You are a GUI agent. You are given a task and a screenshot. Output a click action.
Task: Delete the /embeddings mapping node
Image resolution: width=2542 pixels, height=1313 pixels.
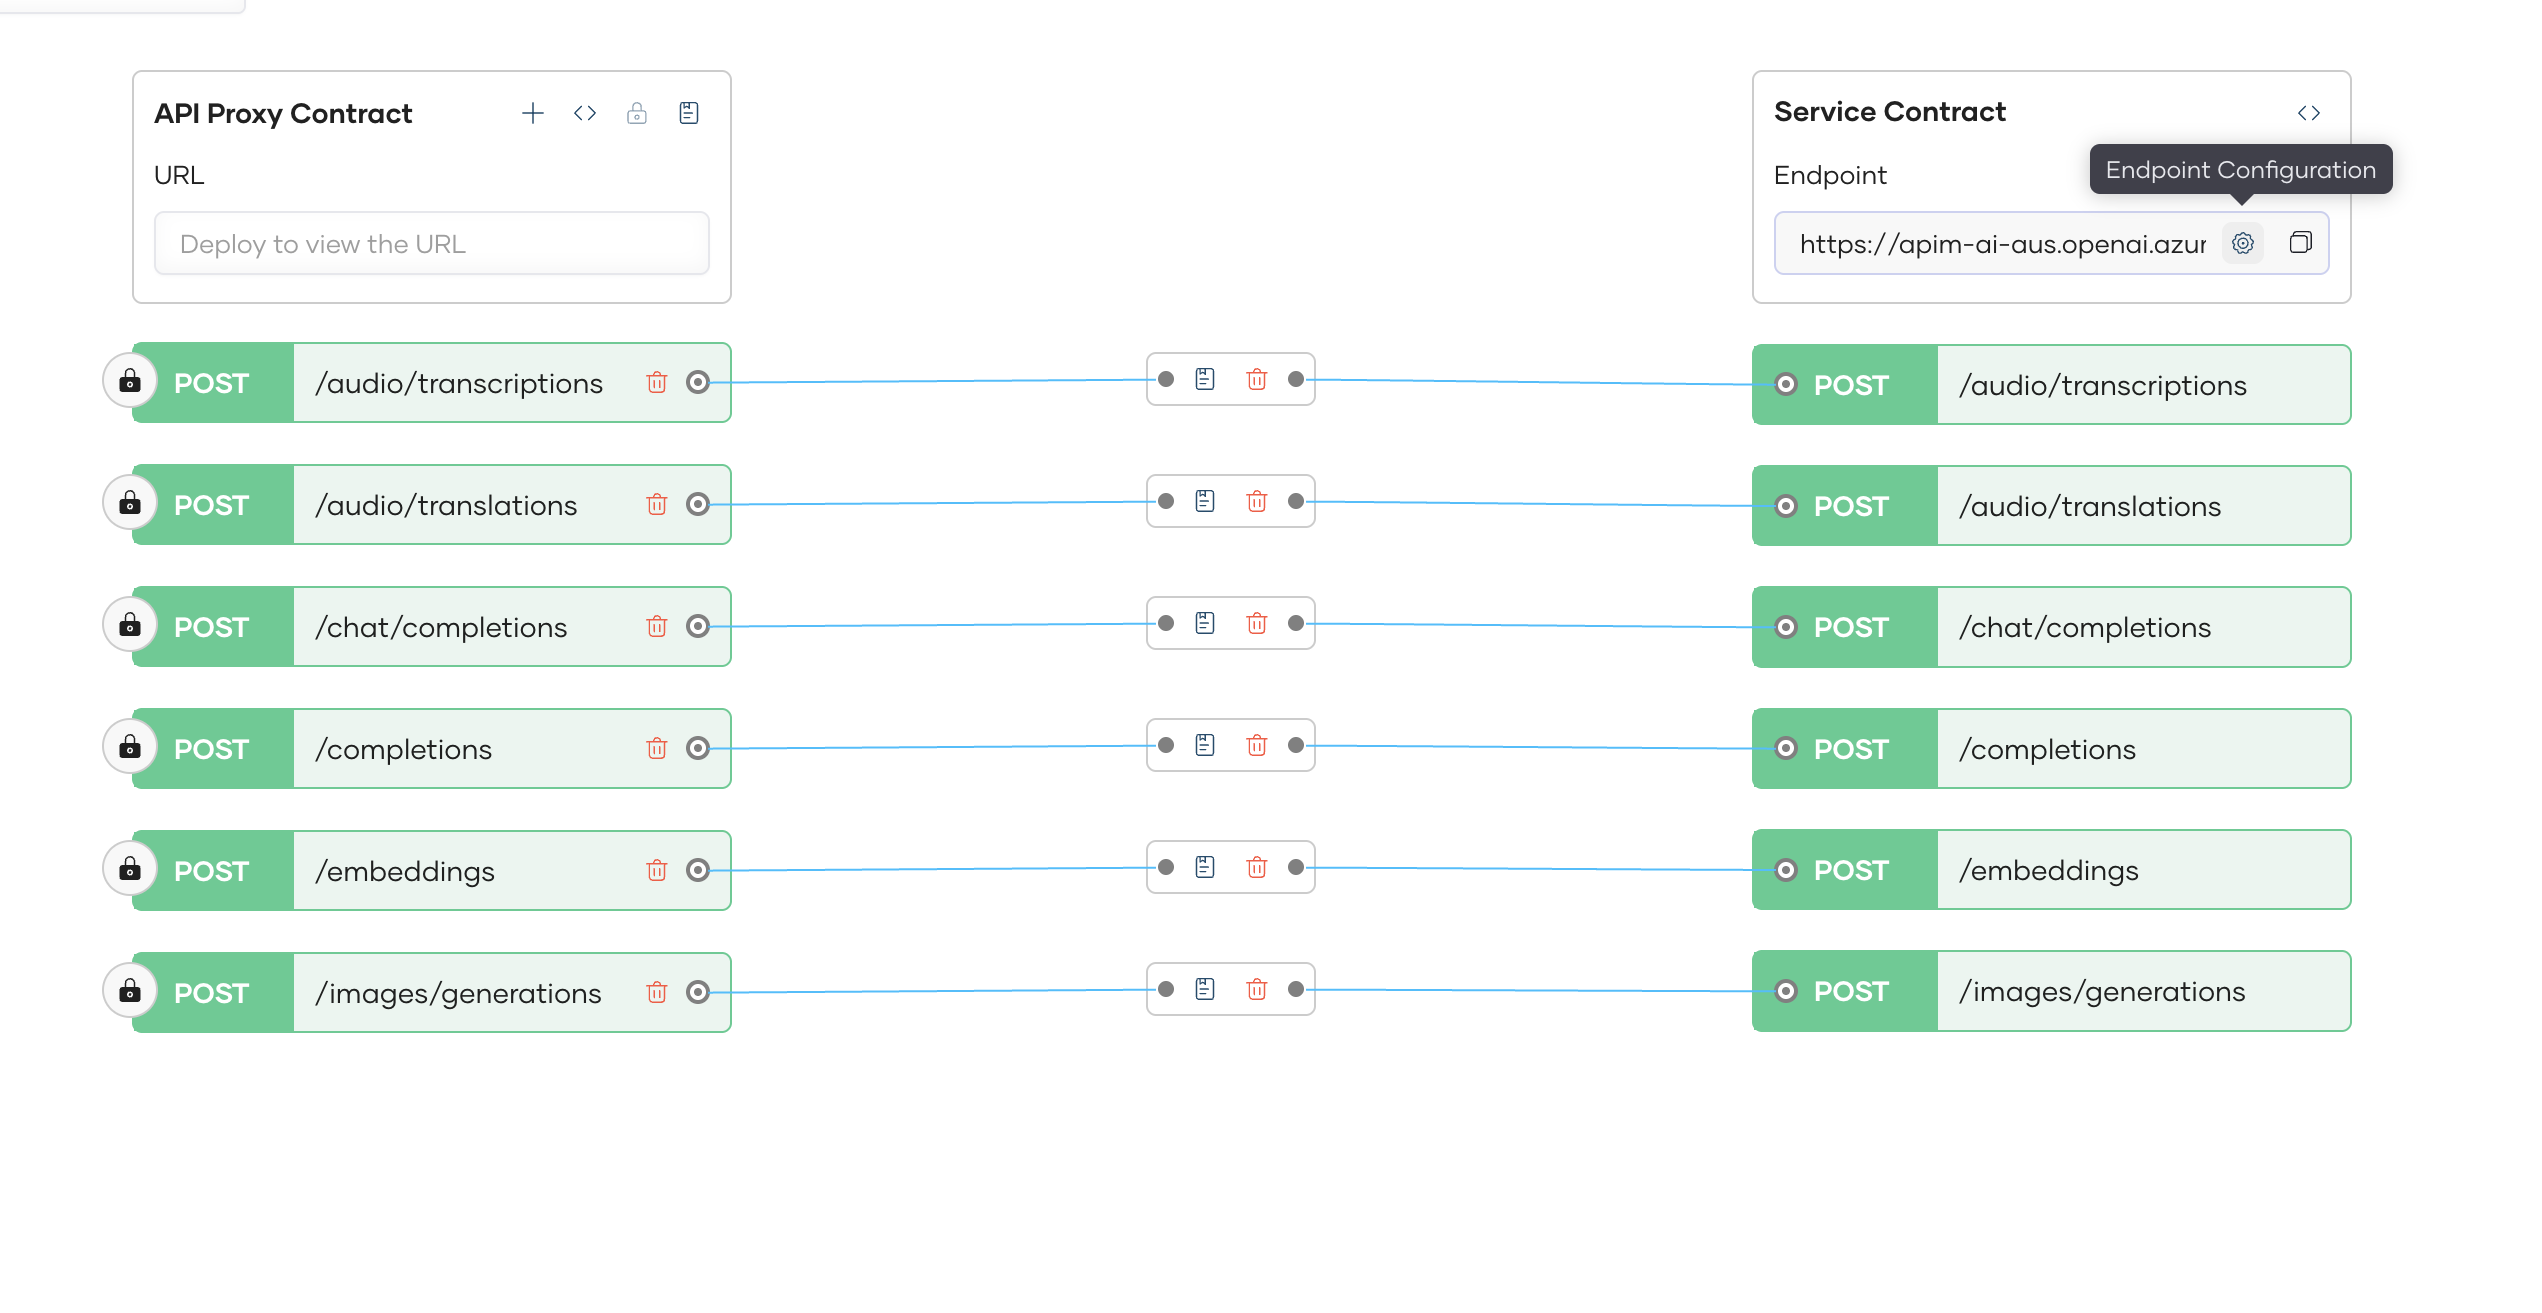pyautogui.click(x=1257, y=867)
